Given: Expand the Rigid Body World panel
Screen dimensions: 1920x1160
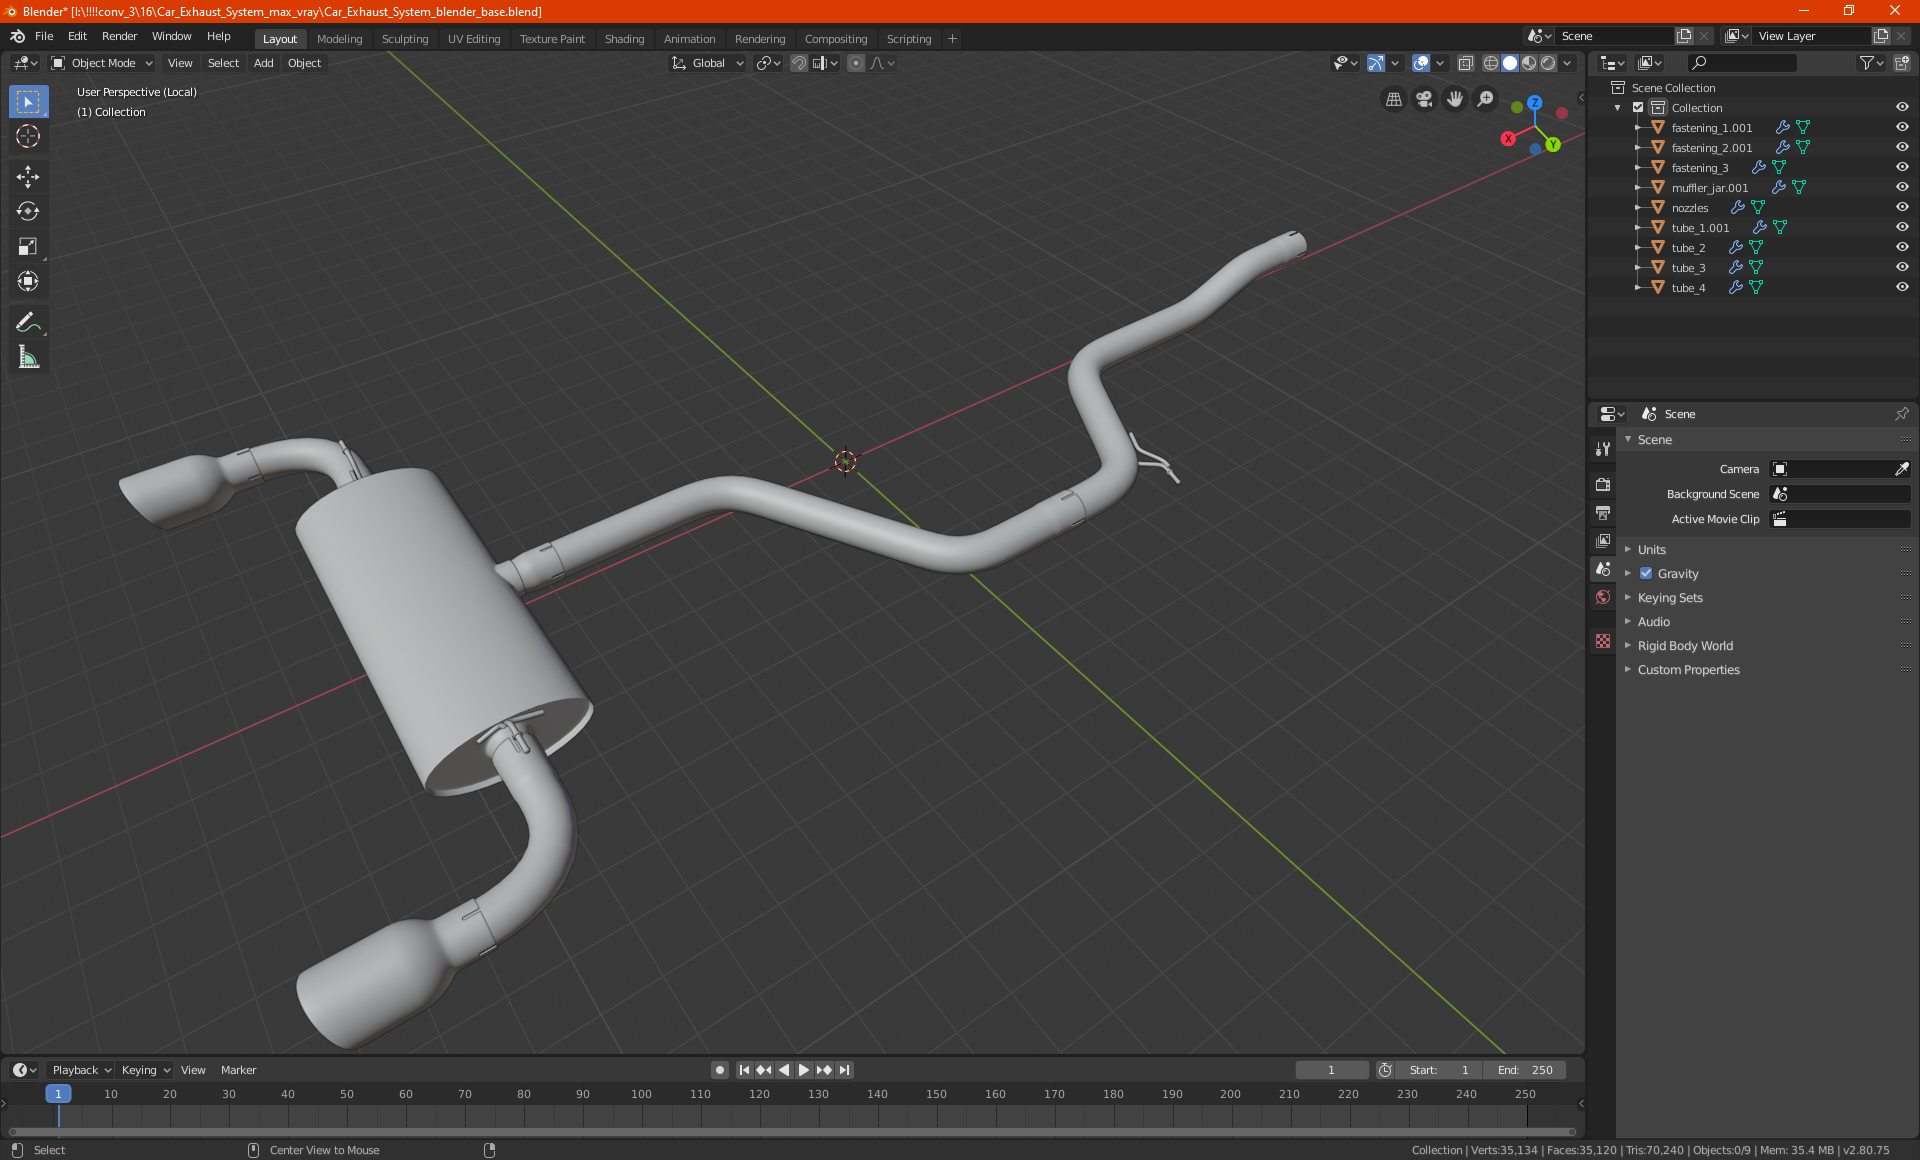Looking at the screenshot, I should point(1685,646).
